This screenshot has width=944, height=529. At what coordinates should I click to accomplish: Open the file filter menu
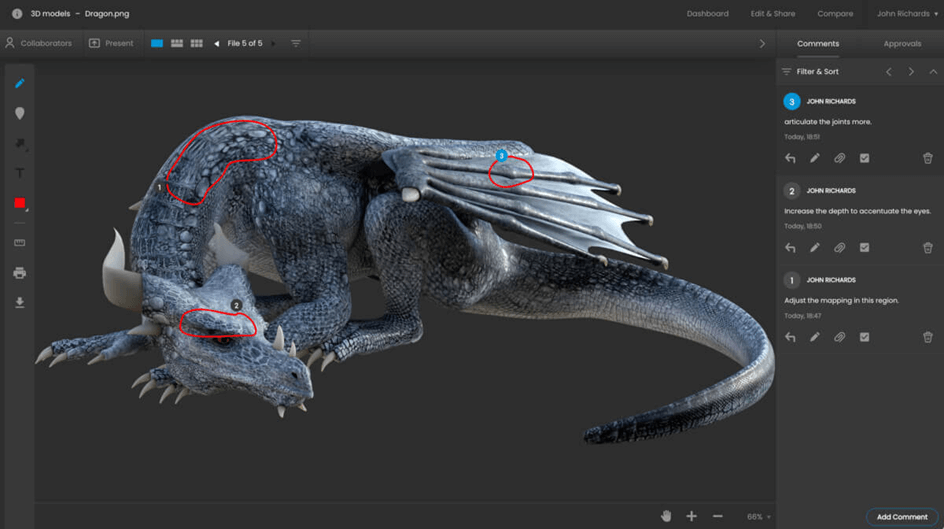pyautogui.click(x=296, y=43)
